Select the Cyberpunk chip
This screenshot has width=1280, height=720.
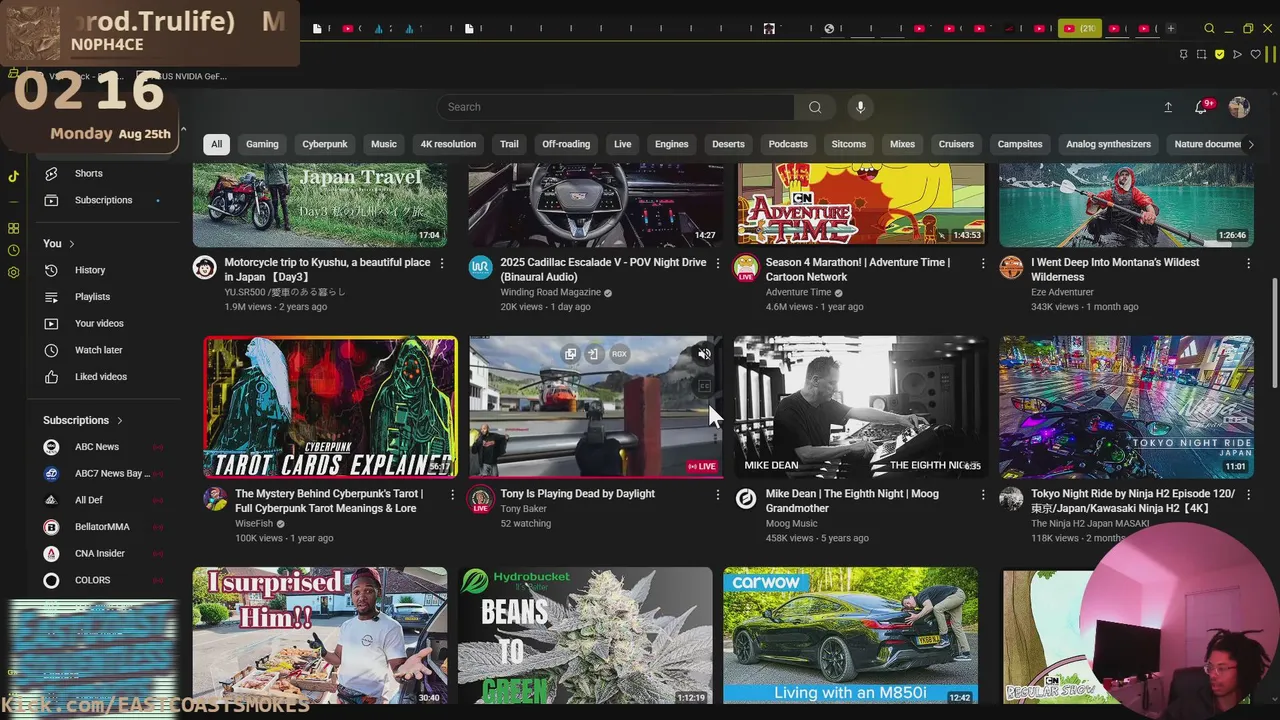325,144
